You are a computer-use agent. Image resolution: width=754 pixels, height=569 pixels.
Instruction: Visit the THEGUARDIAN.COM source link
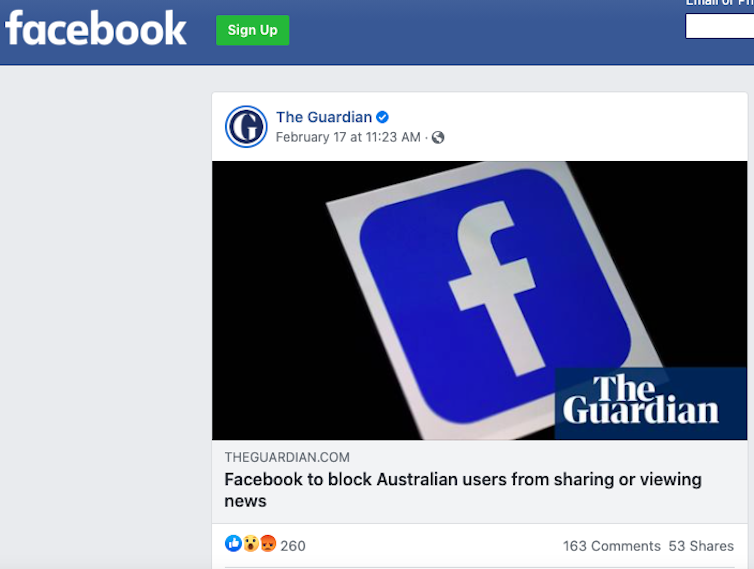[x=287, y=457]
